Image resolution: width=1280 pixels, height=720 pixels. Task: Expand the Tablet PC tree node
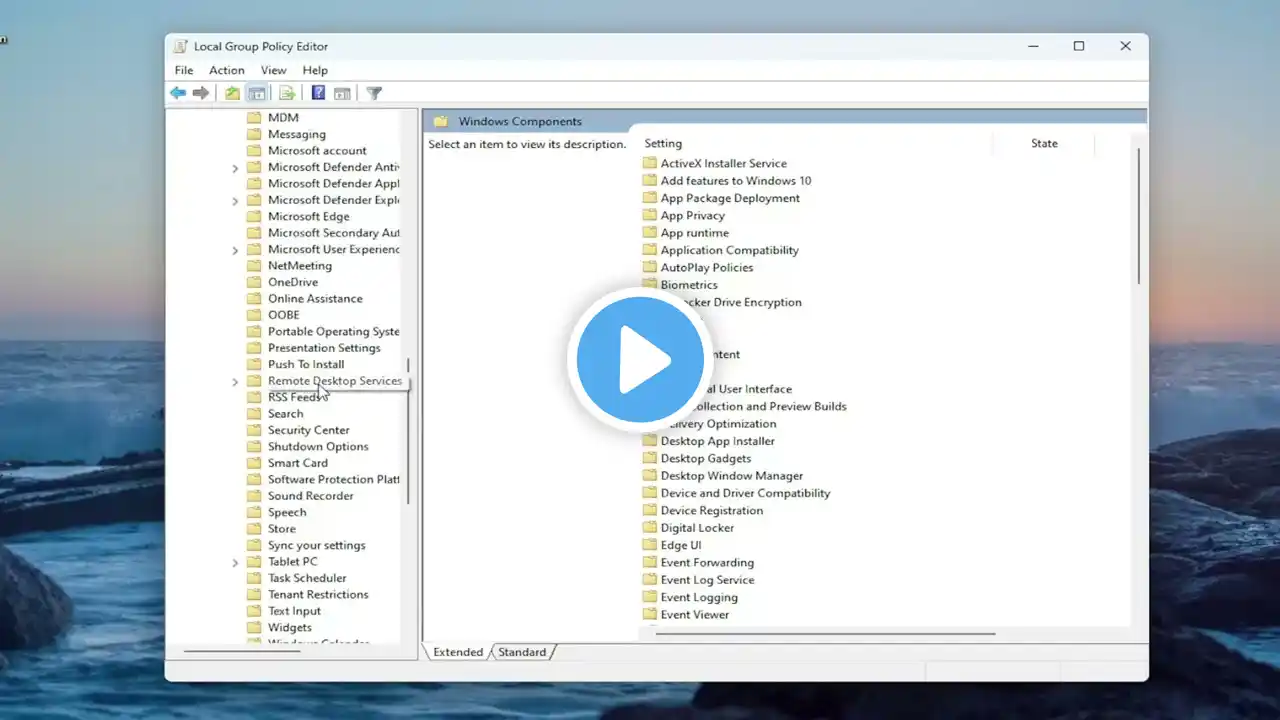235,563
